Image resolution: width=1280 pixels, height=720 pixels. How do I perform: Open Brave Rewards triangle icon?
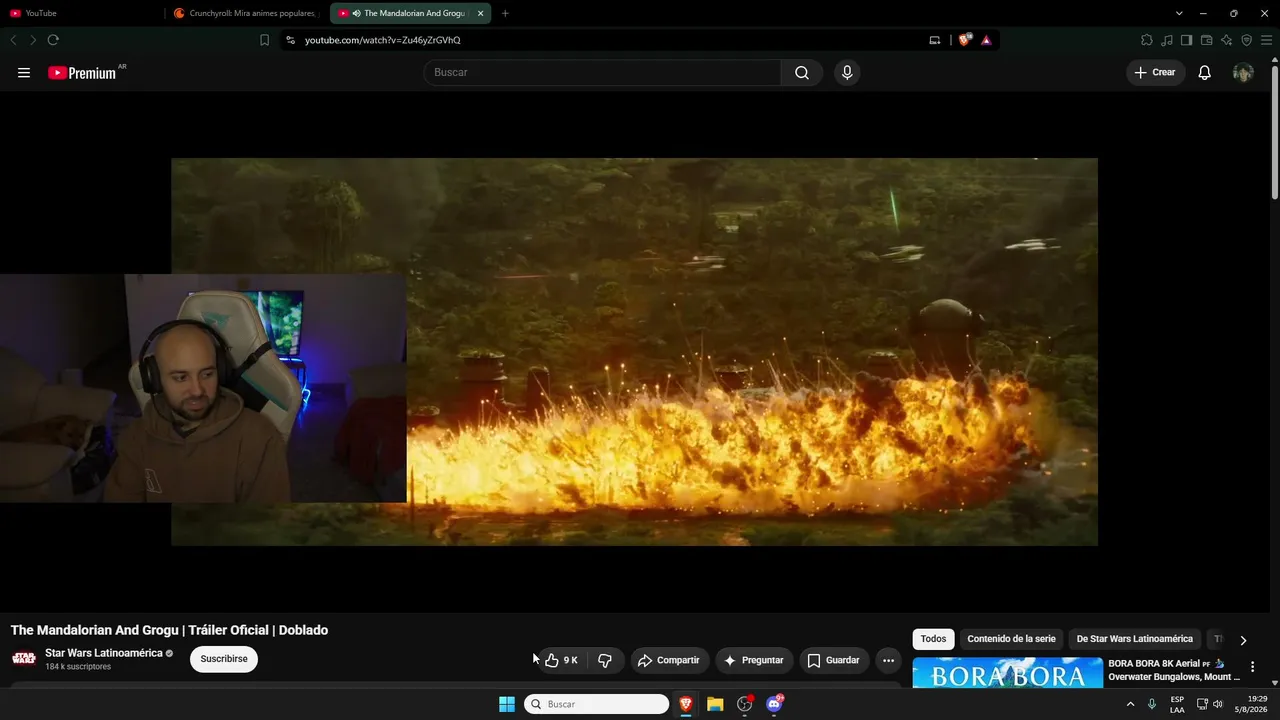point(986,40)
